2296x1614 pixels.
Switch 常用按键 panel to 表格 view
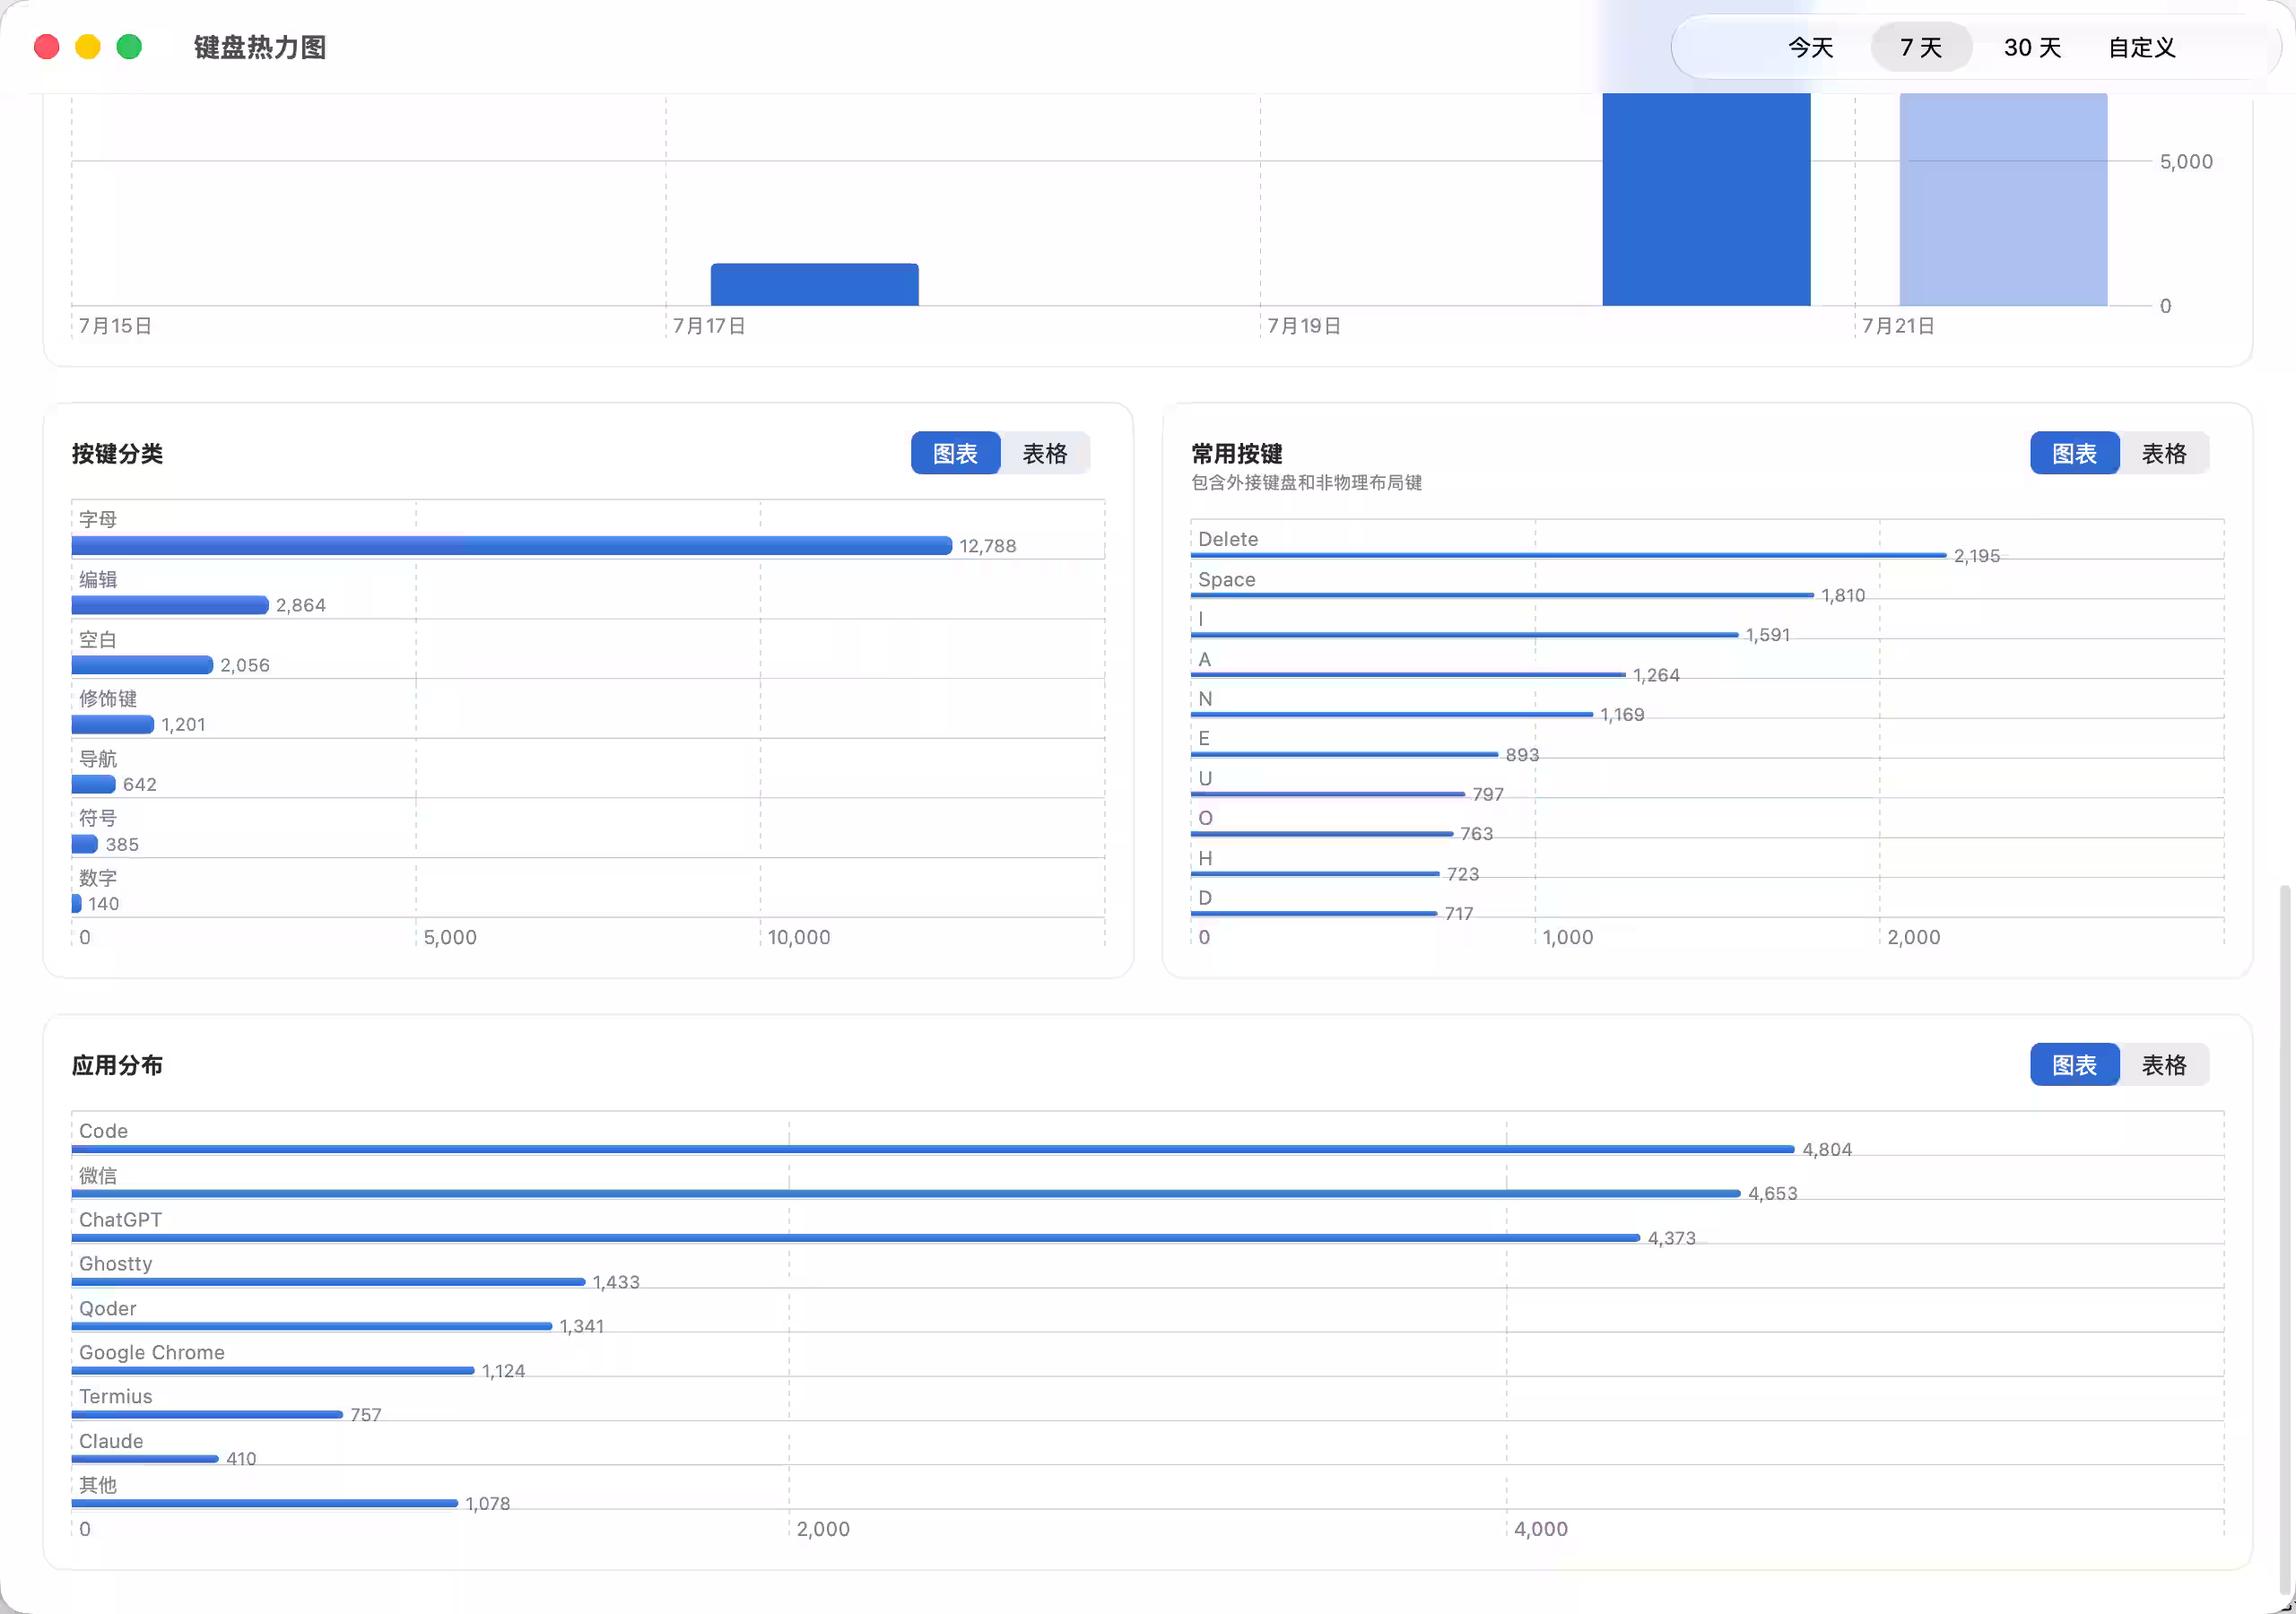pyautogui.click(x=2163, y=453)
